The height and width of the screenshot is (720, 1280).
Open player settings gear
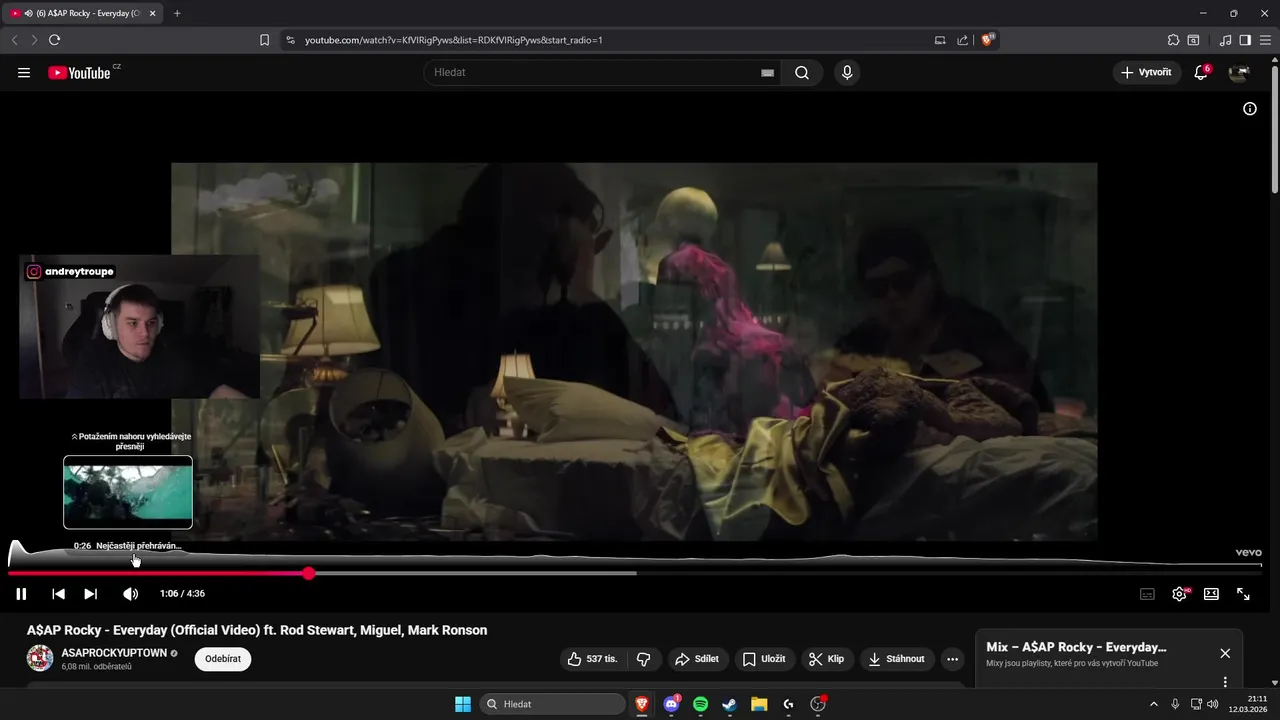[1180, 594]
